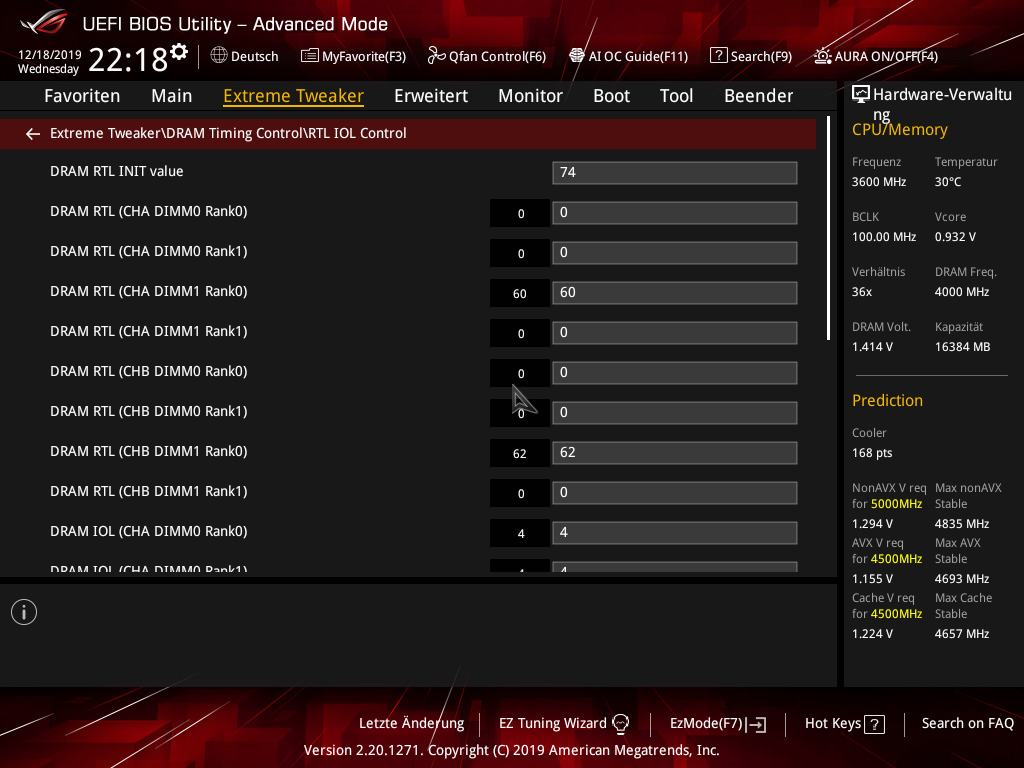Open clock settings gear icon

pyautogui.click(x=179, y=52)
